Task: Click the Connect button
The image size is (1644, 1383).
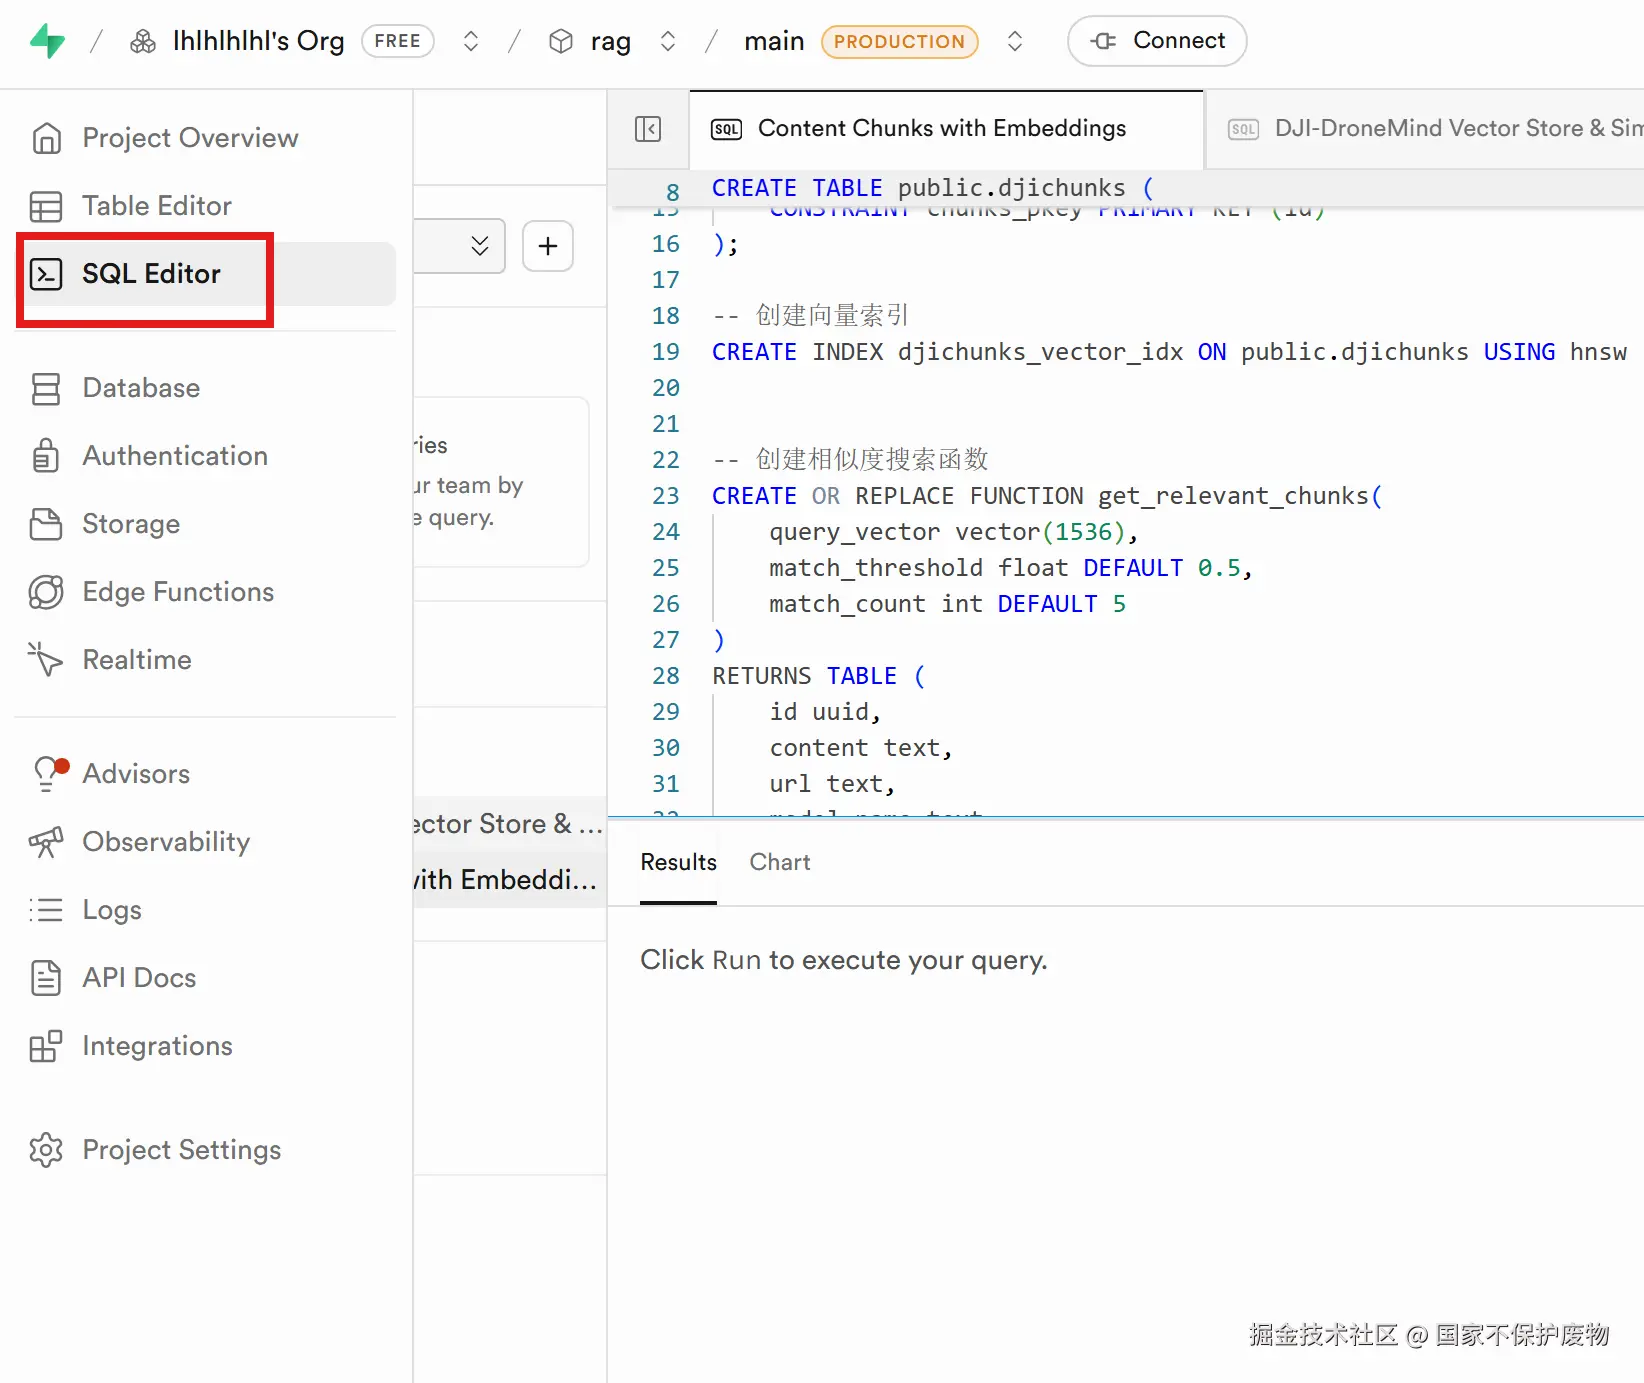Action: coord(1157,41)
